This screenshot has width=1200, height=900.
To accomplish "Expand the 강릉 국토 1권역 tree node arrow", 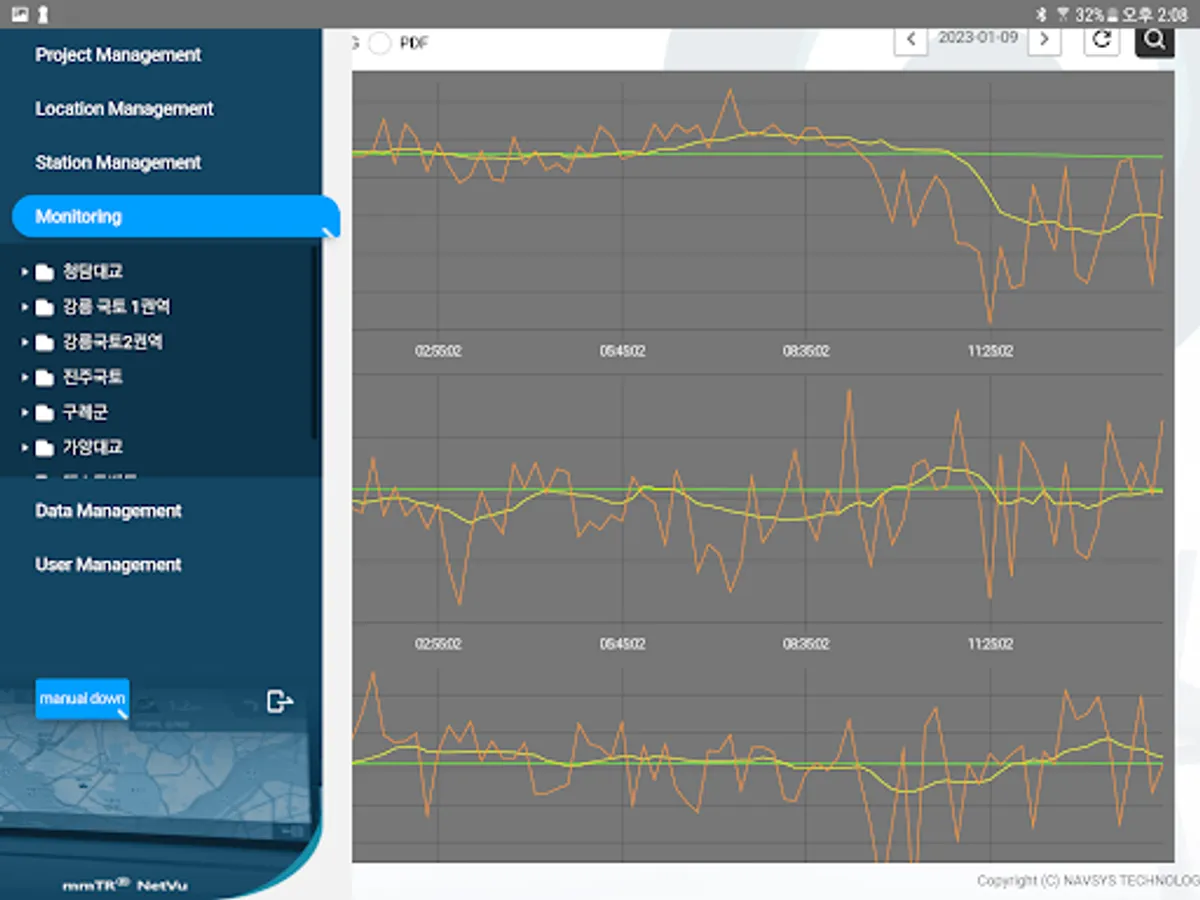I will point(24,307).
